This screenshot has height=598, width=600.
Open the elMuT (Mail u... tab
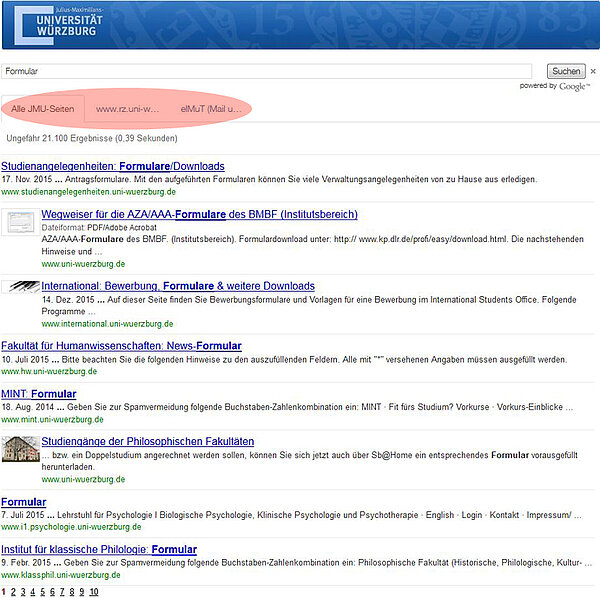(x=211, y=108)
